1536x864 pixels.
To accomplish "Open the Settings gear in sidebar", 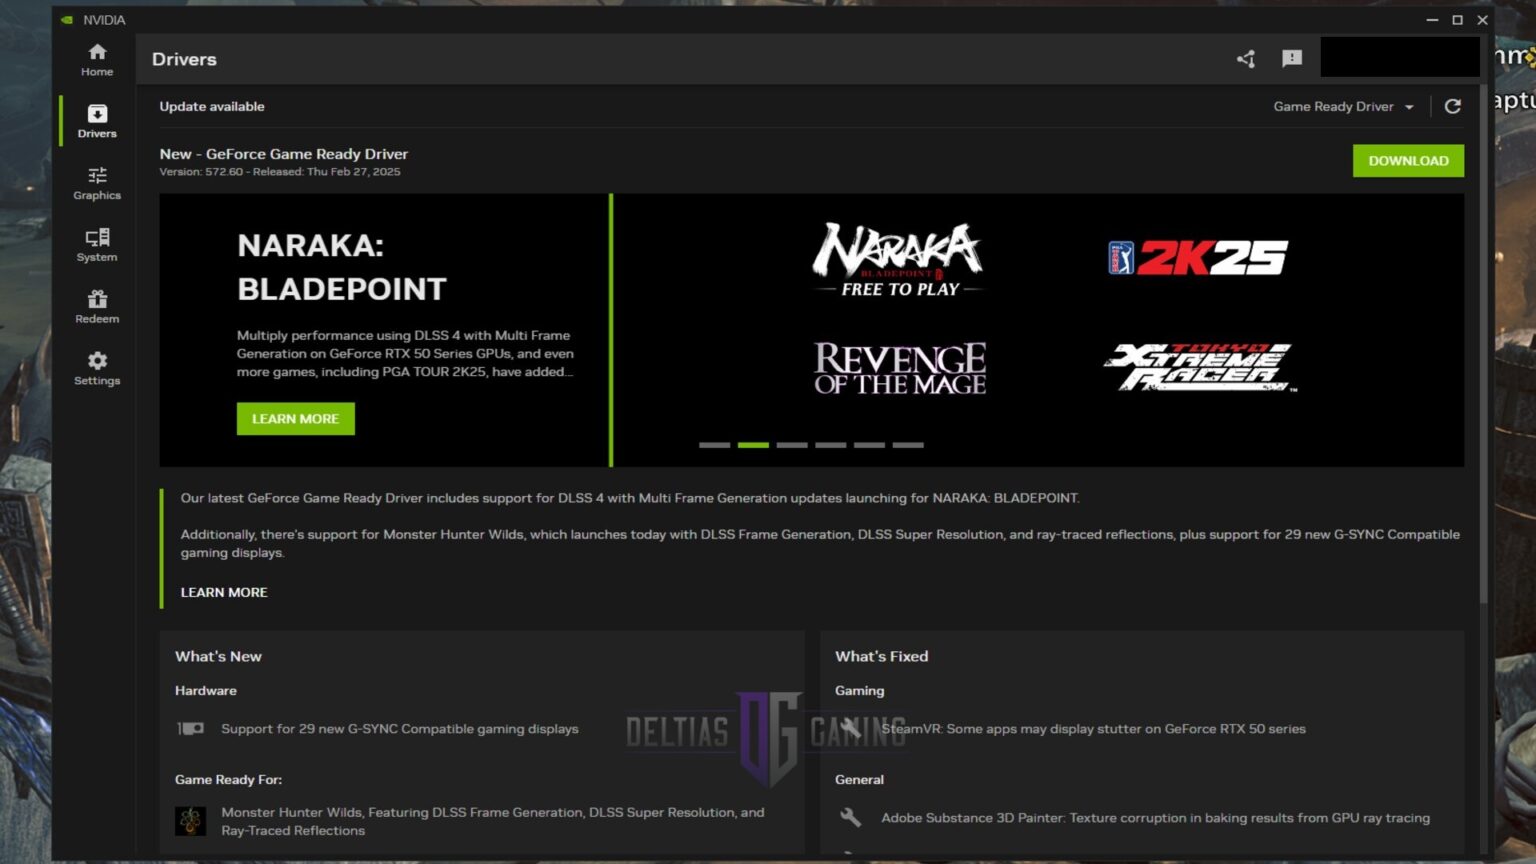I will coord(97,368).
